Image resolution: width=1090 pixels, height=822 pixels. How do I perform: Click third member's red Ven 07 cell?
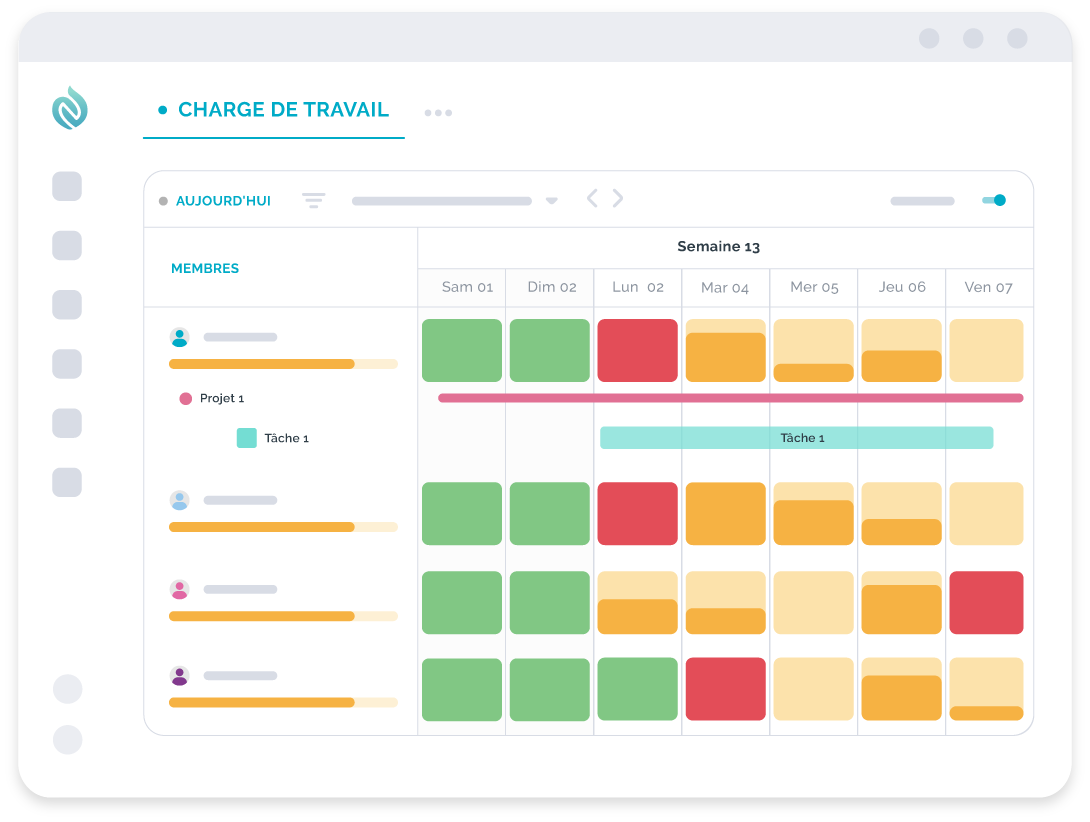(986, 603)
